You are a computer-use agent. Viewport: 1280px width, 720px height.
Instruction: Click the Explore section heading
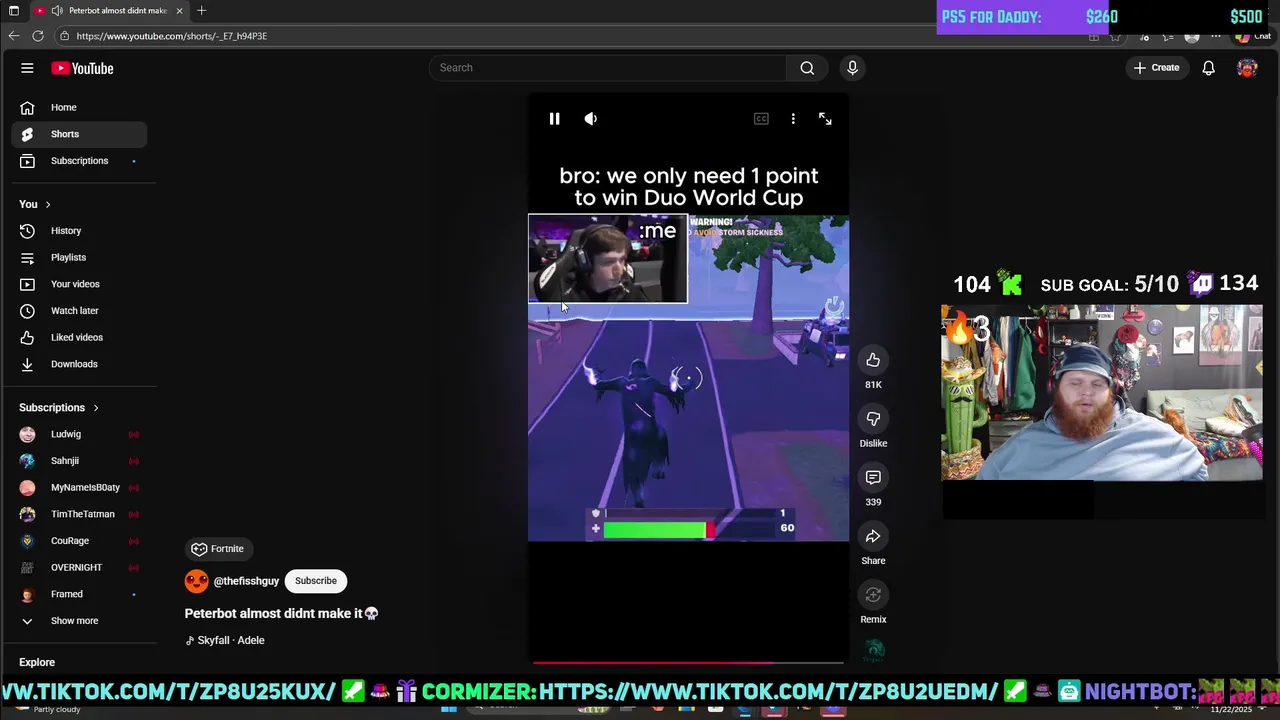tap(37, 662)
